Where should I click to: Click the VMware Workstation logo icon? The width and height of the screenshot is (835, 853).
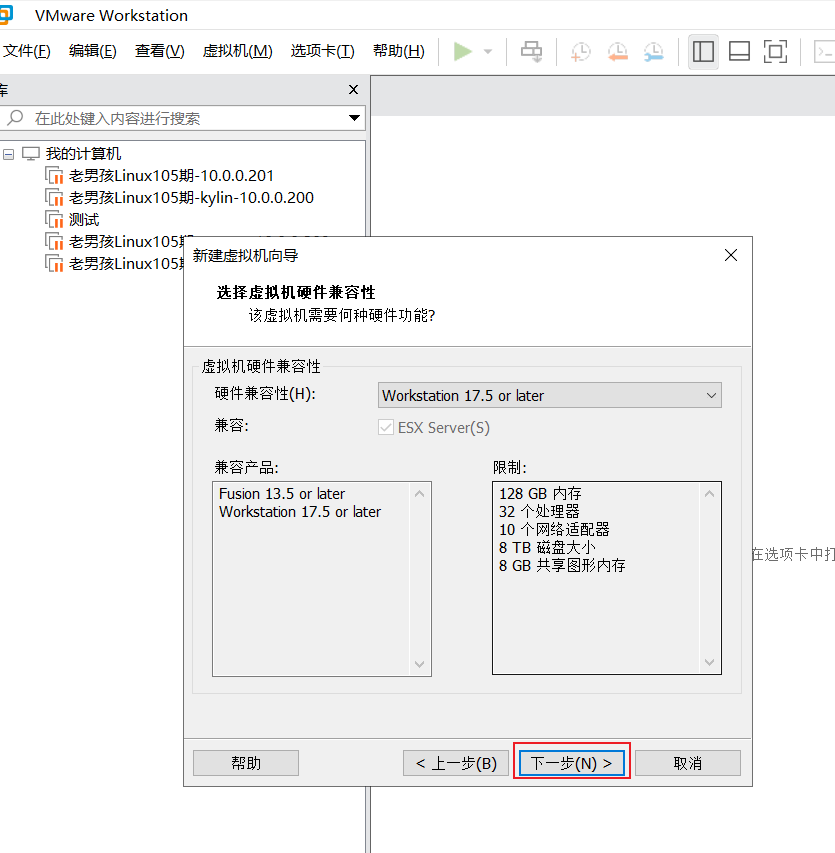click(6, 15)
